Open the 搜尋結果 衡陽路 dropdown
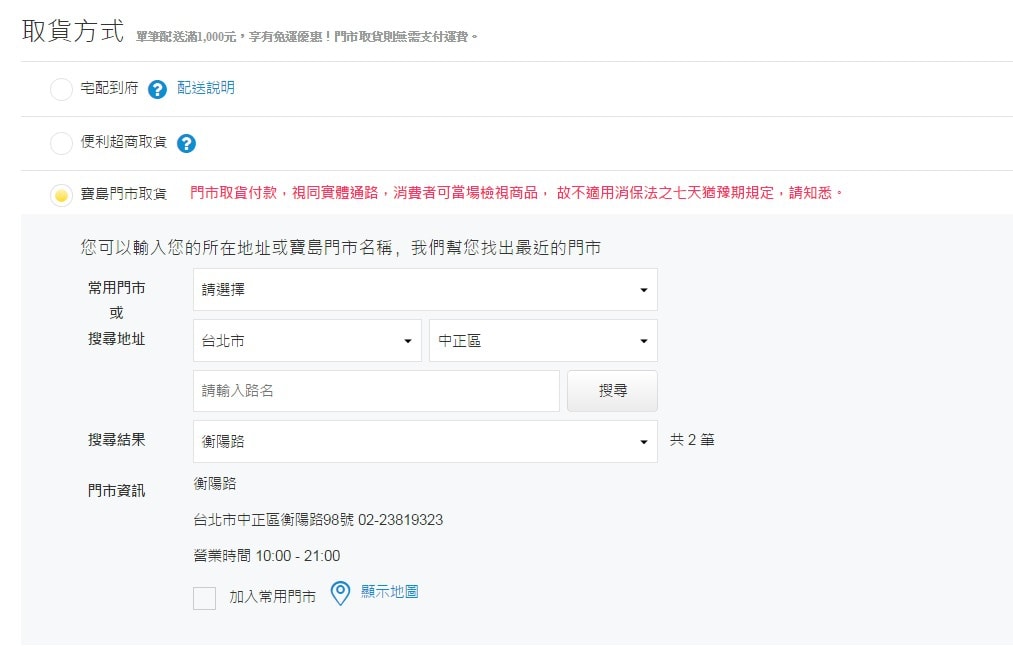Screen dimensions: 1013x651 [424, 442]
